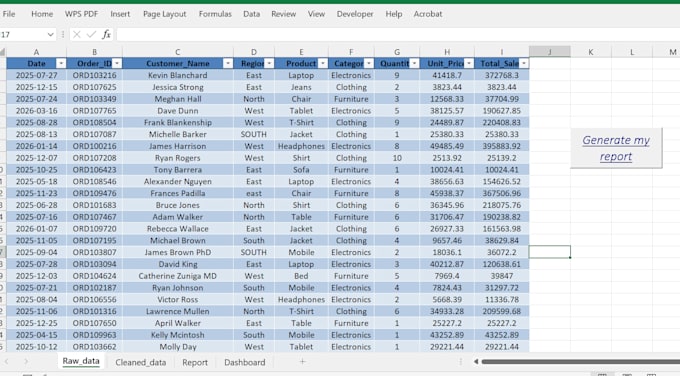Open the File menu
Image resolution: width=680 pixels, height=376 pixels.
[9, 14]
